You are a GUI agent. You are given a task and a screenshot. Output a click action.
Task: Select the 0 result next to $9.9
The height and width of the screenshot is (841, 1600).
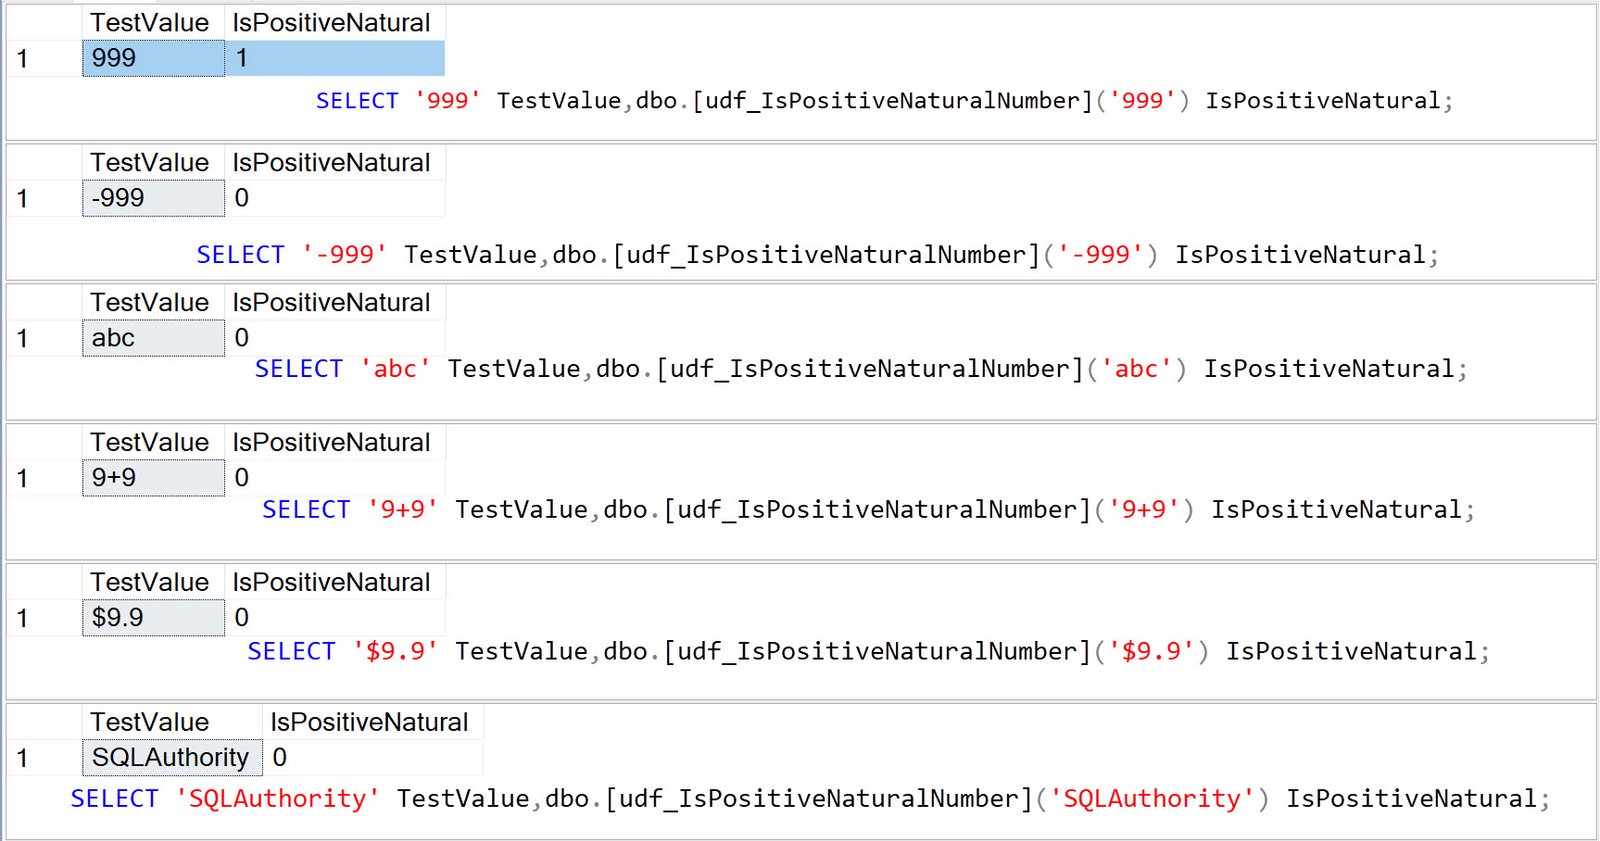coord(335,618)
